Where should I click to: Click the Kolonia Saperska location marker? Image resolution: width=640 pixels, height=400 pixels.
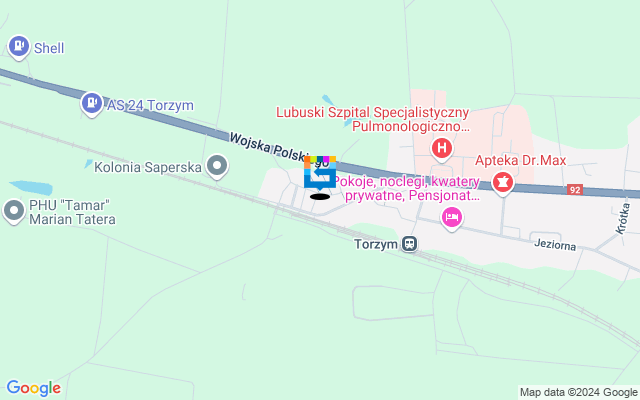pos(217,167)
